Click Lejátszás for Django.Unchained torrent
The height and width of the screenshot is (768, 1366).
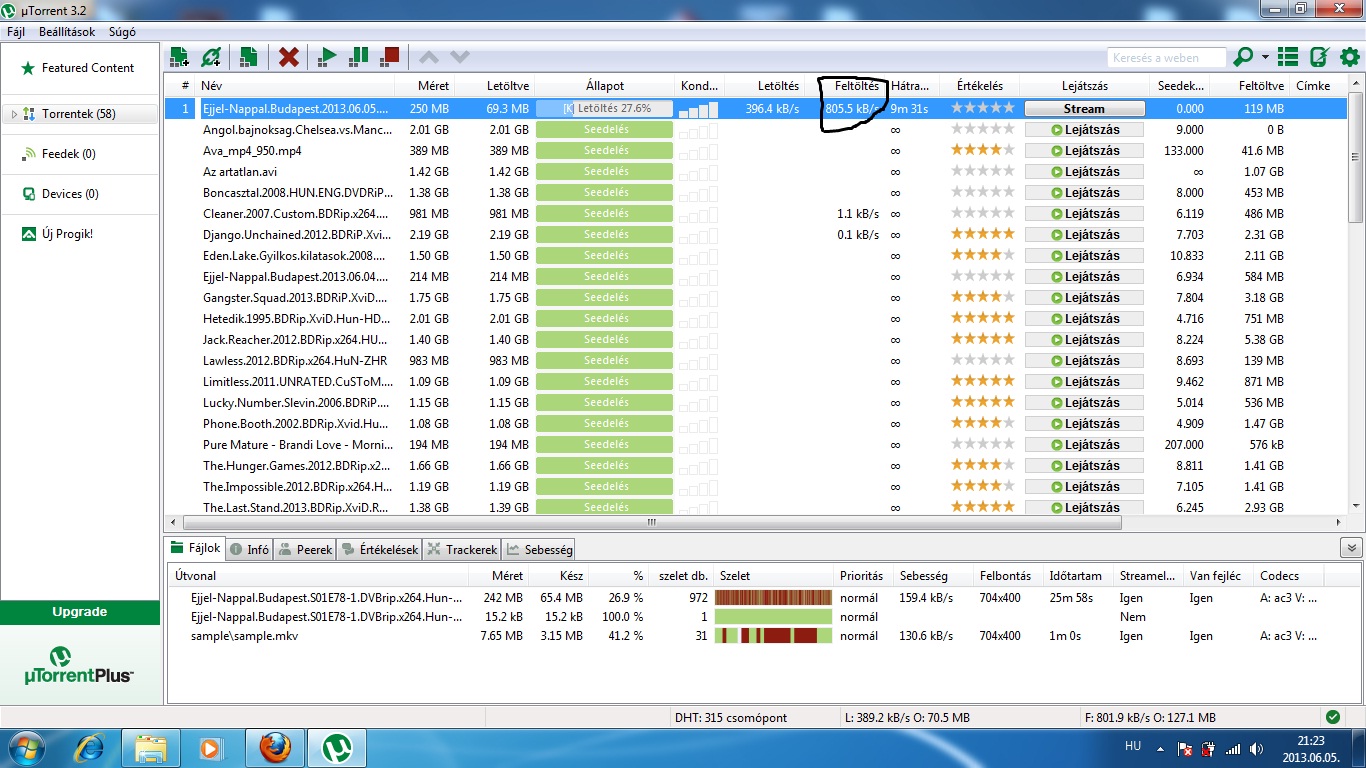click(x=1084, y=234)
